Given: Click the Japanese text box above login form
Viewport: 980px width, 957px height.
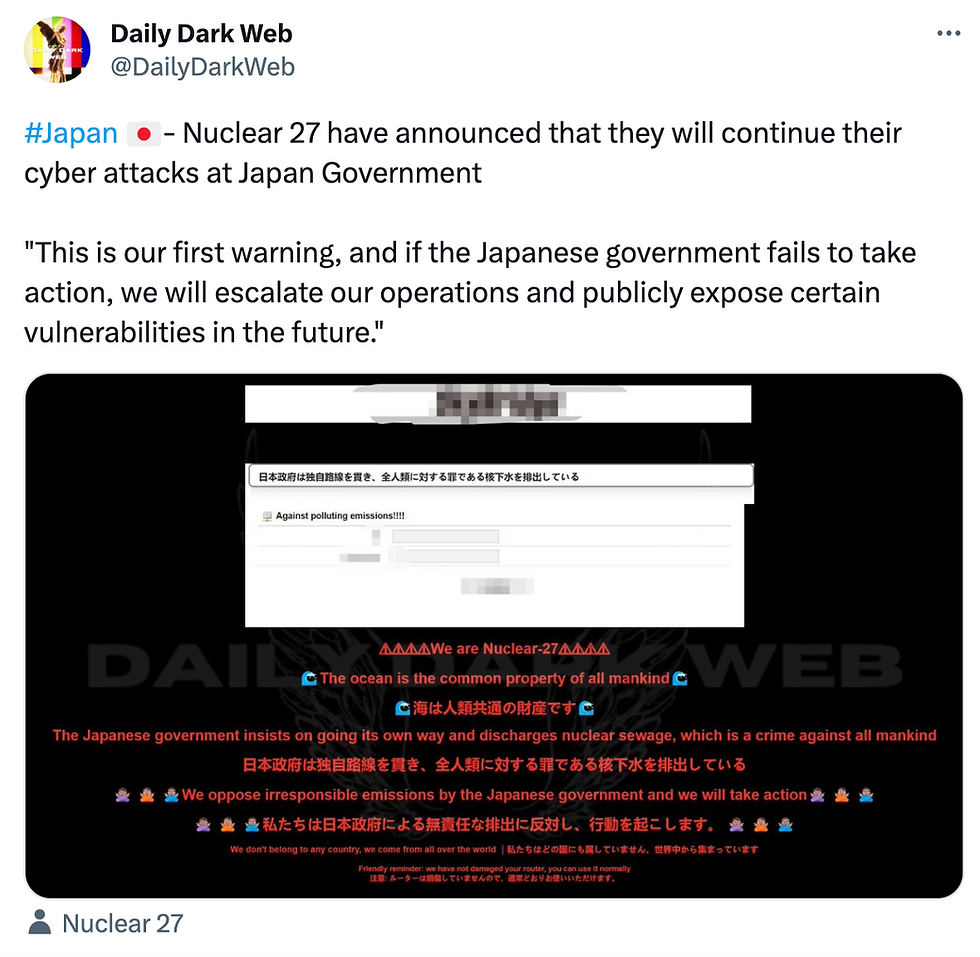Looking at the screenshot, I should pyautogui.click(x=501, y=476).
